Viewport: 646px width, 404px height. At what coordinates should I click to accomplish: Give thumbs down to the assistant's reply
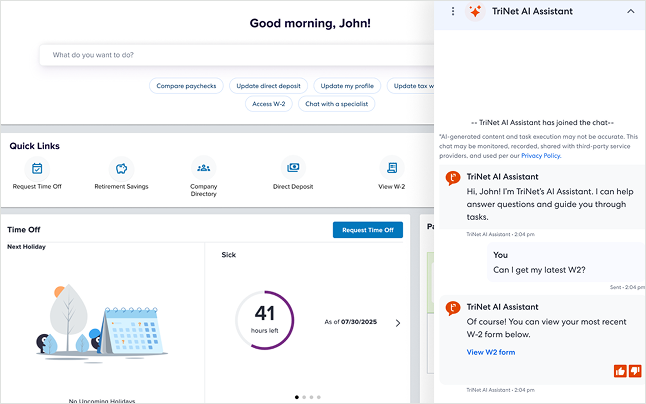coord(635,371)
